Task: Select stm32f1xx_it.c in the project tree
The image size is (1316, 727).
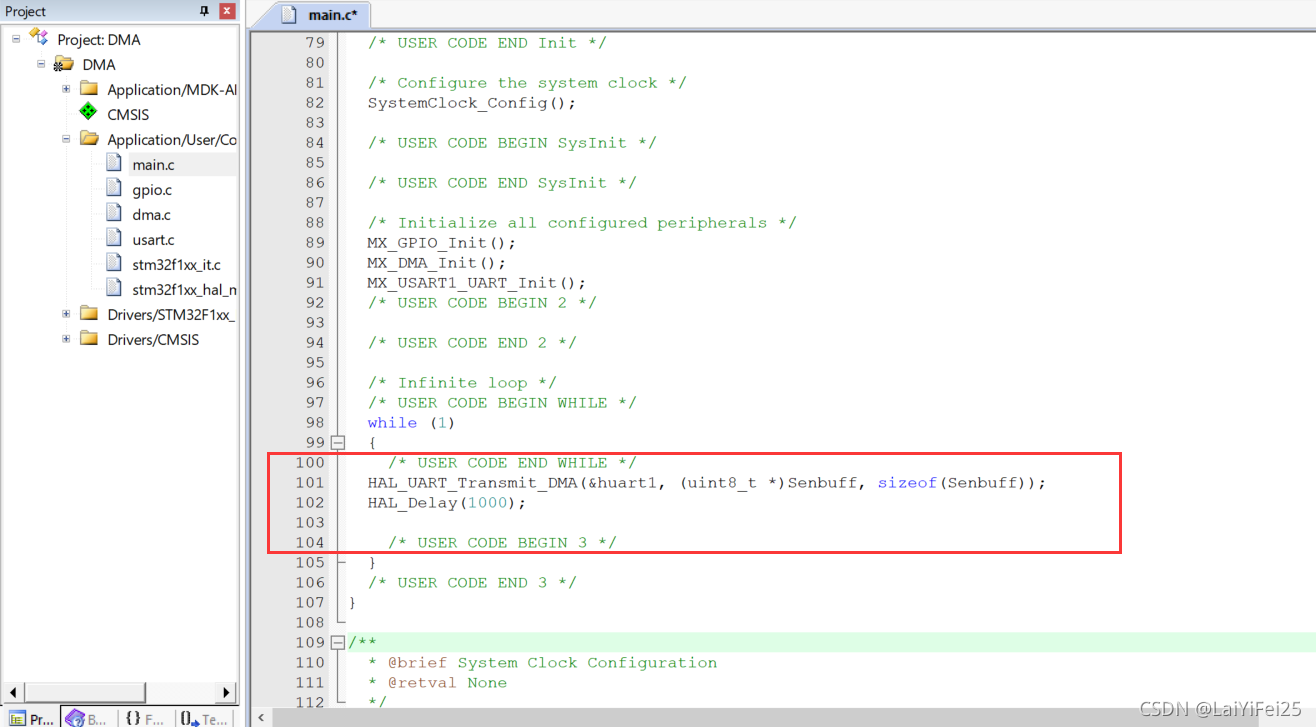Action: (x=176, y=264)
